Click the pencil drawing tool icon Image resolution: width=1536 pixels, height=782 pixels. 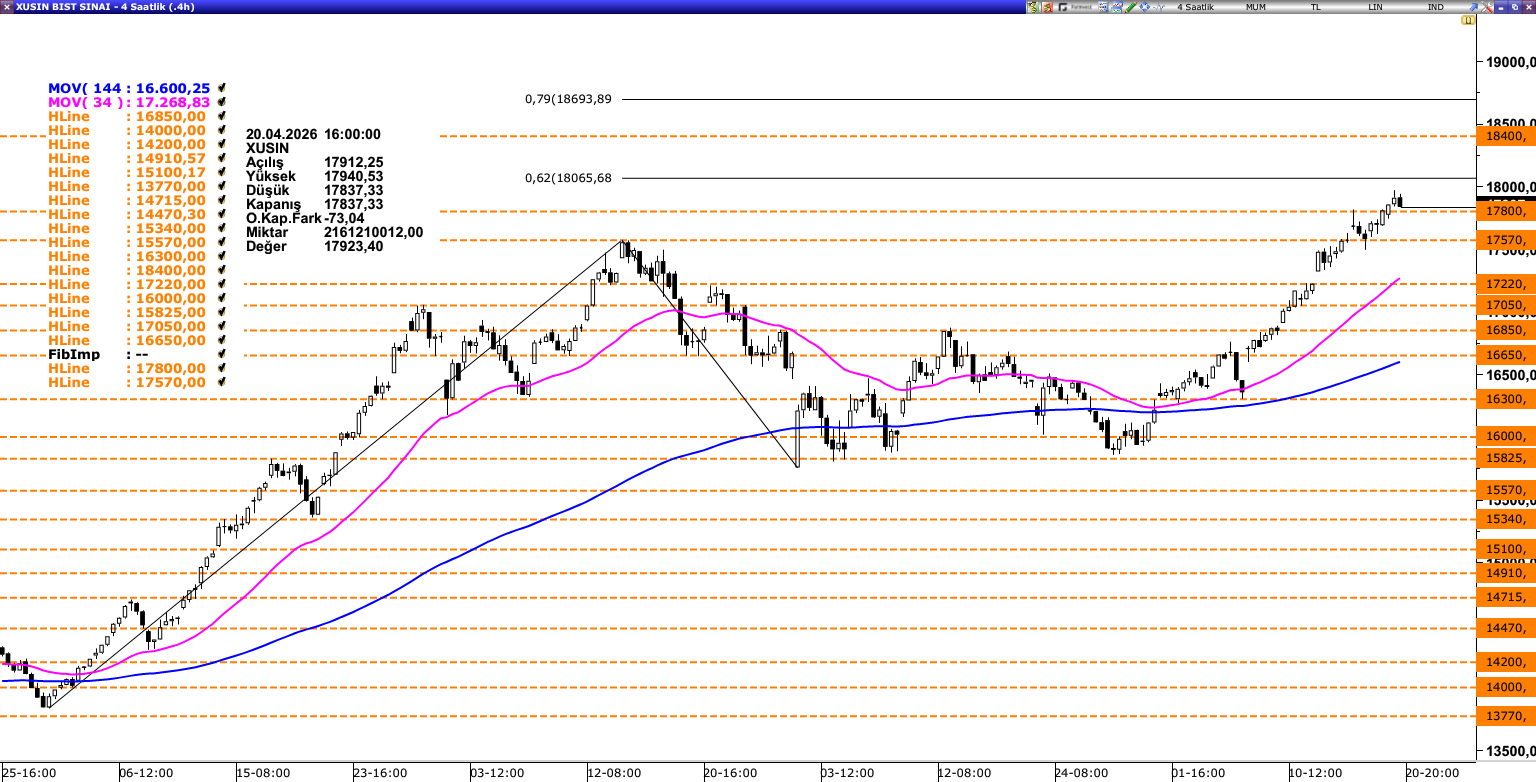click(x=1130, y=7)
